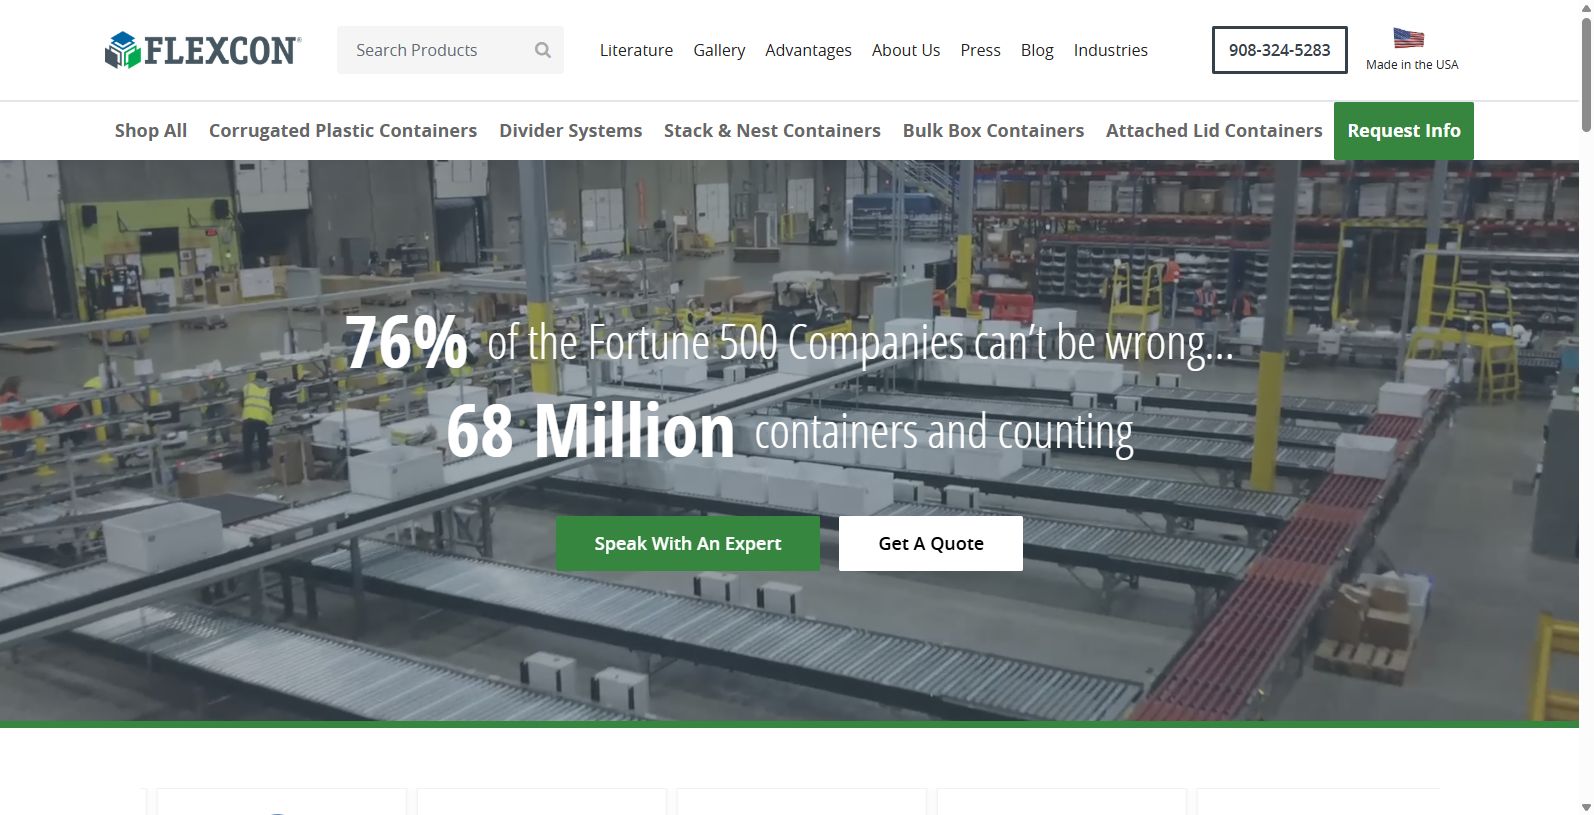Click the scrollbar down arrow

click(x=1586, y=806)
